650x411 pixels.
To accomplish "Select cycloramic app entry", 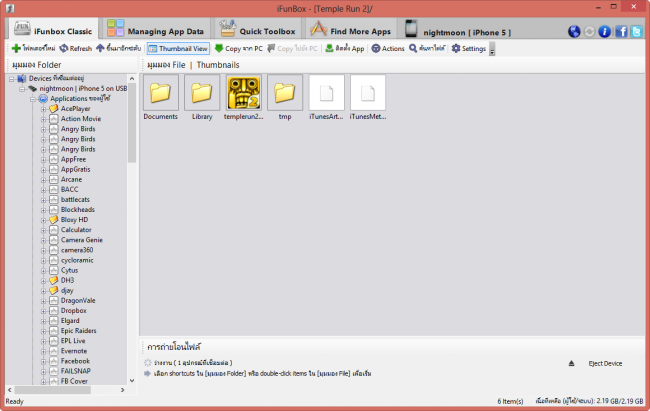I will 77,260.
